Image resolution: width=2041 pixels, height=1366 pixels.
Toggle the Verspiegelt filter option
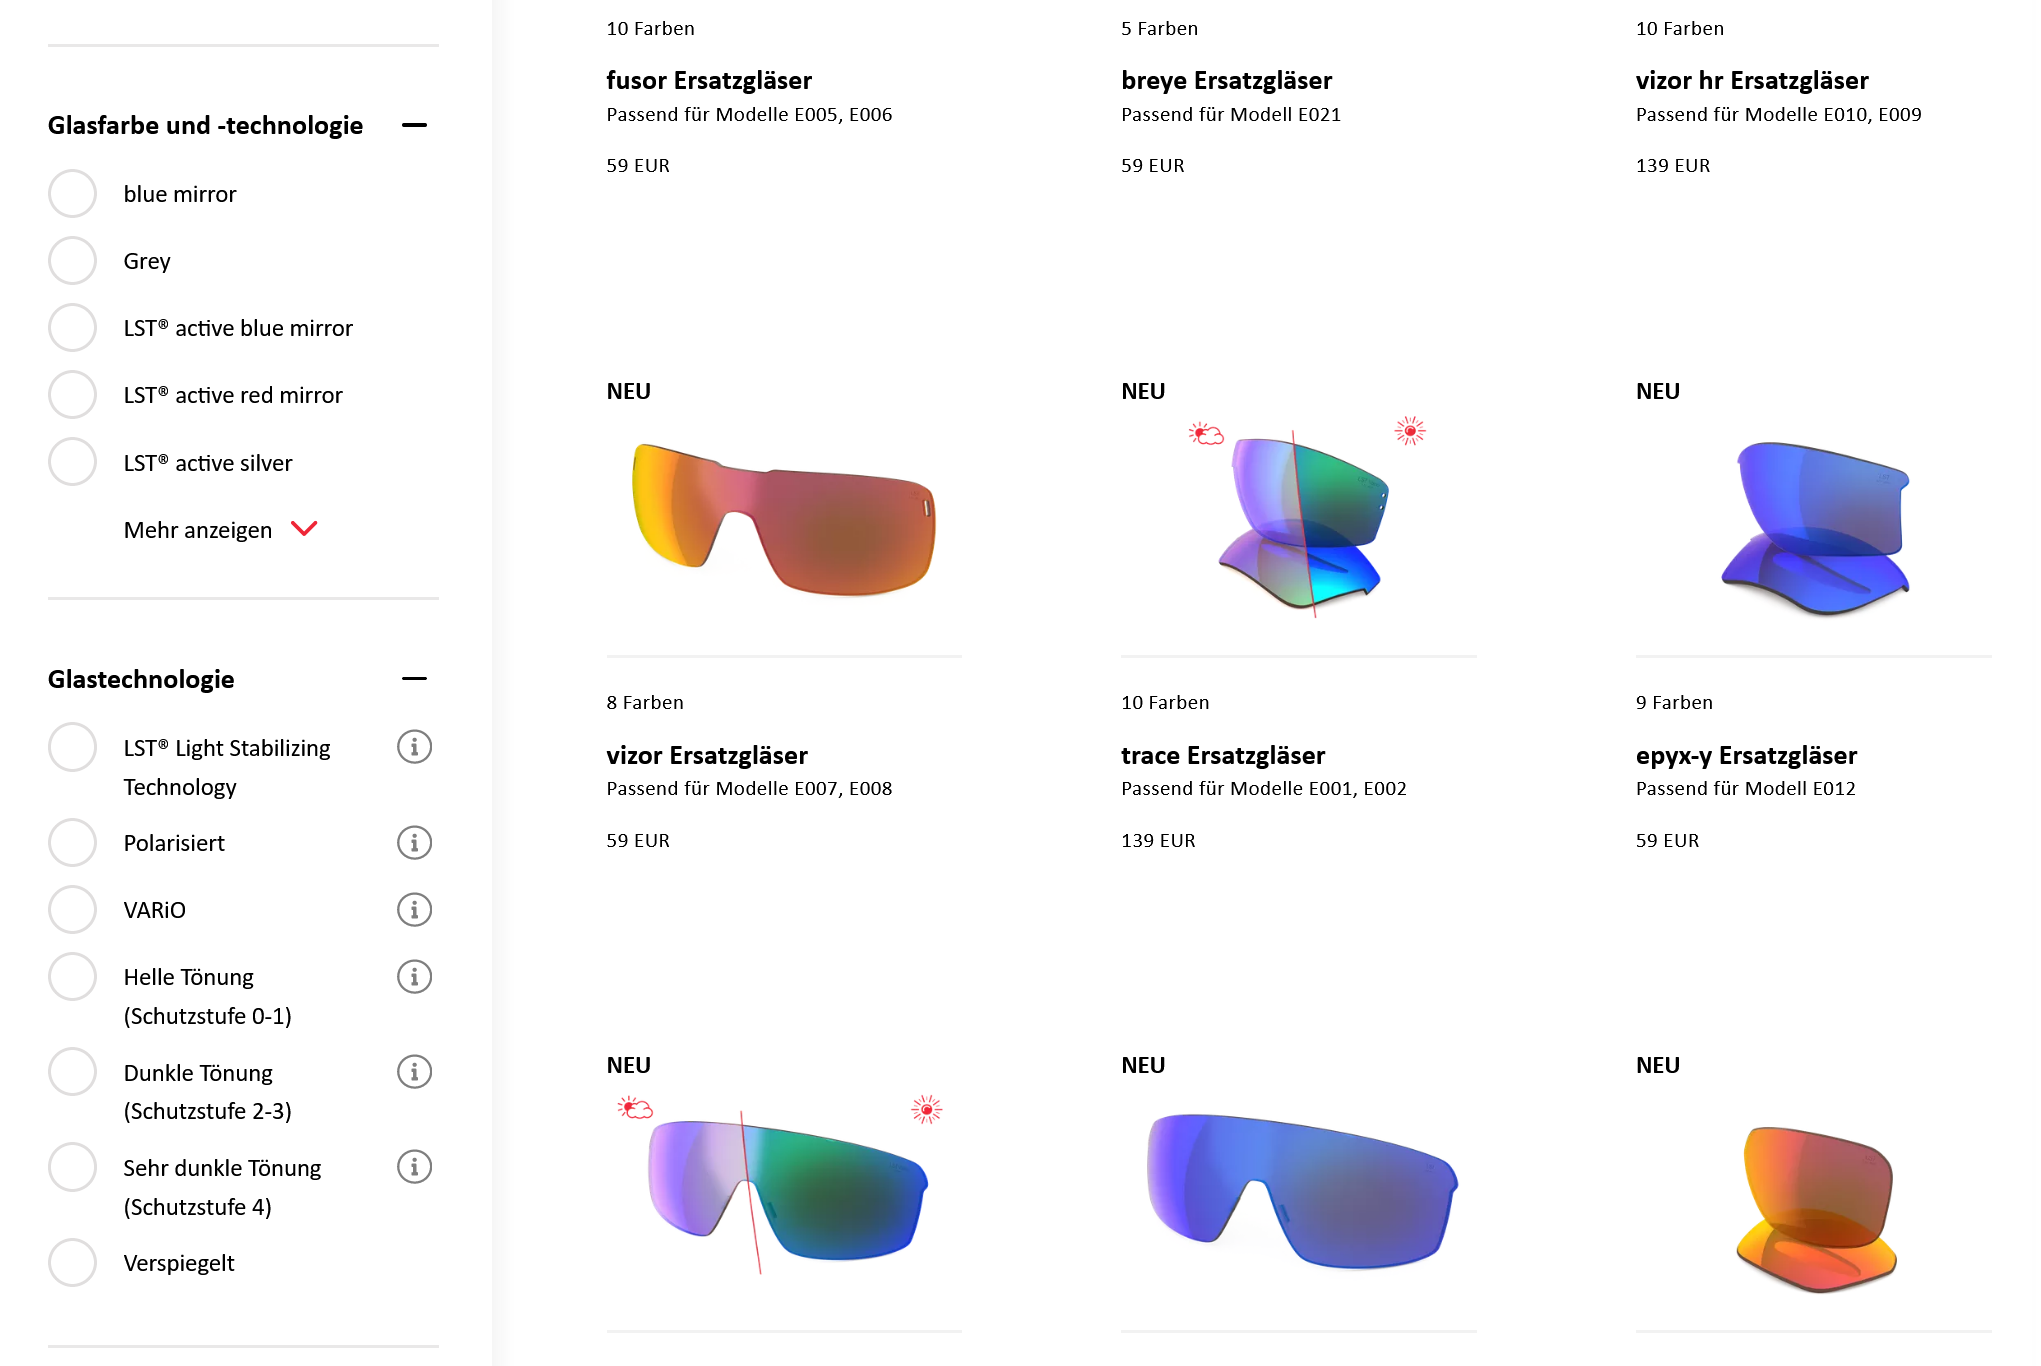[73, 1263]
